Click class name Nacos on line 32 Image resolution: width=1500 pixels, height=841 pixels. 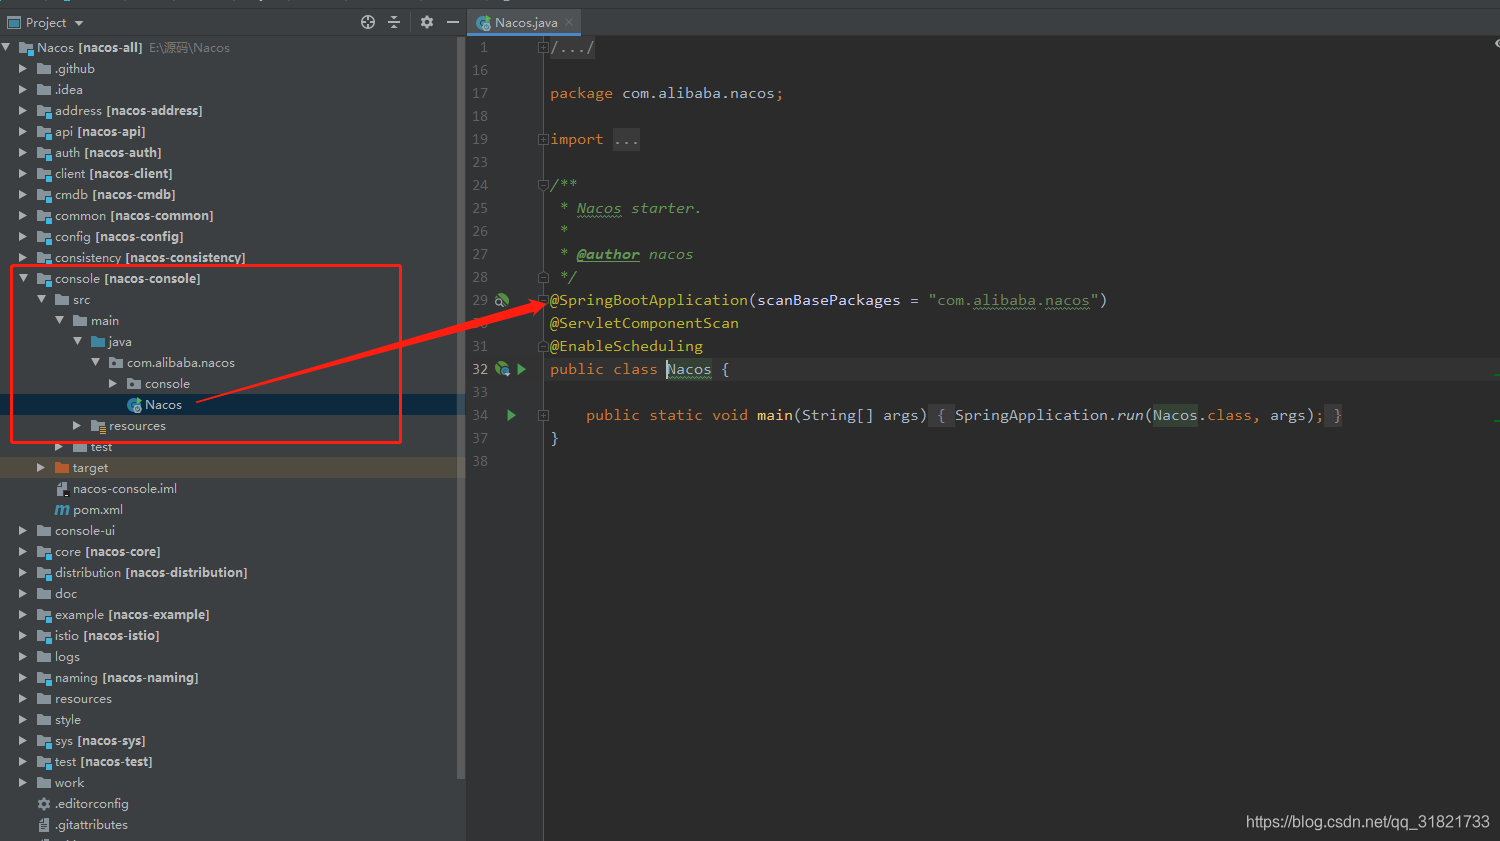pos(689,369)
